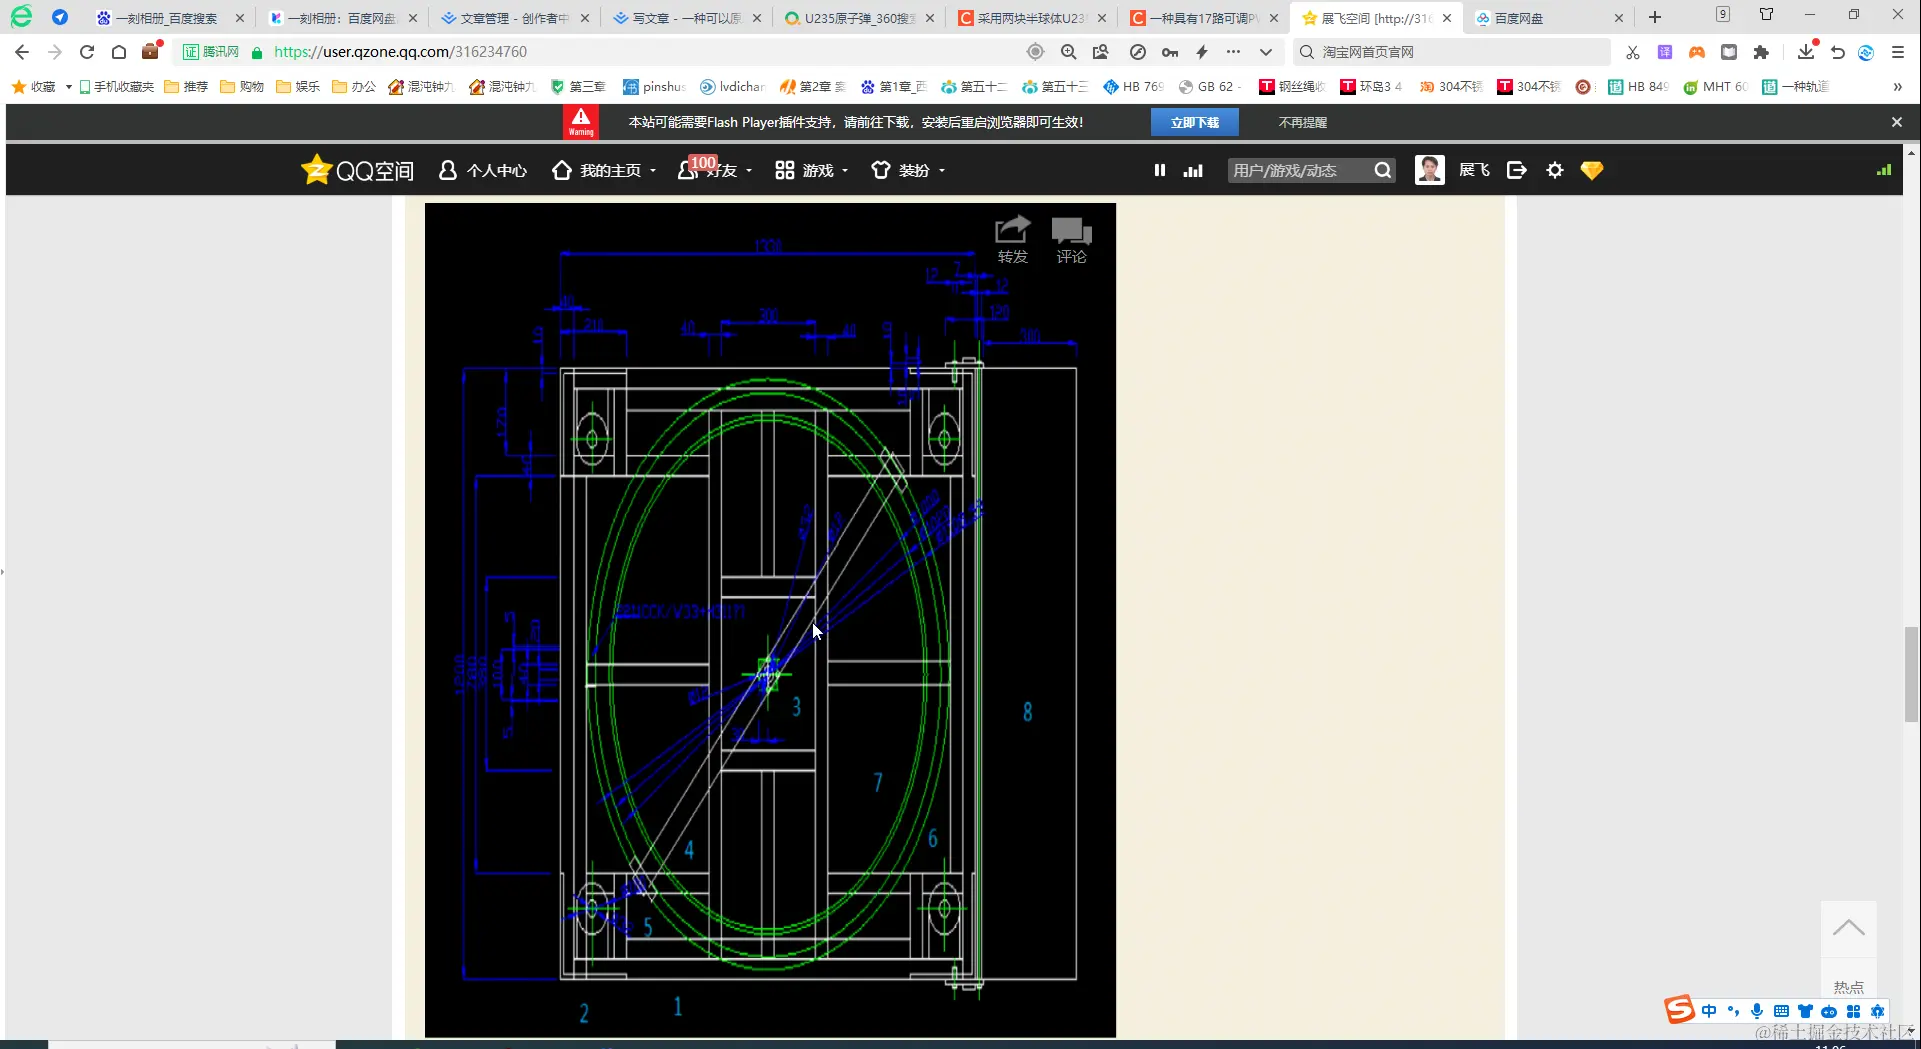Expand the 装扮 dropdown menu
1921x1049 pixels.
(942, 171)
